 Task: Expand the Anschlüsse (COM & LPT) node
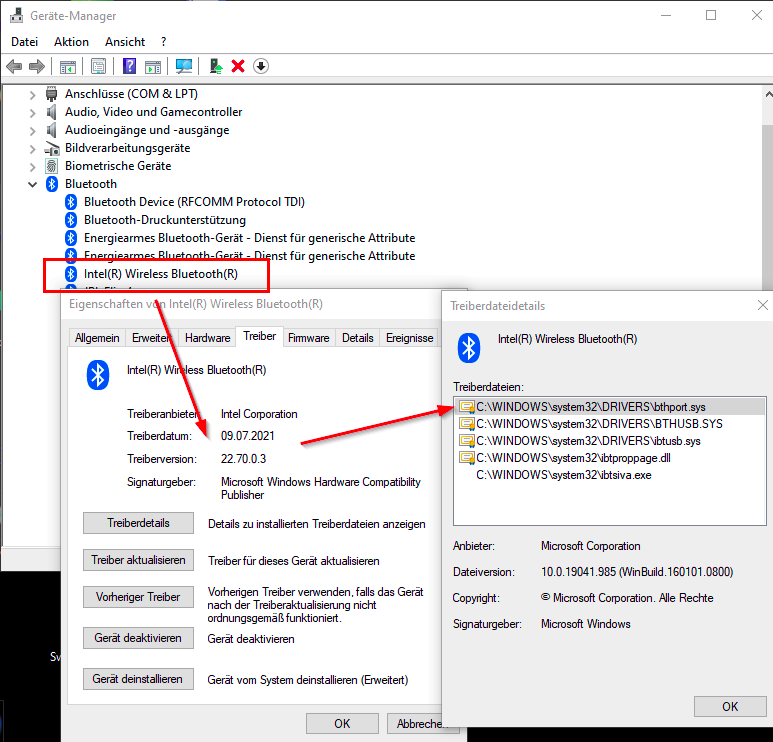click(33, 94)
